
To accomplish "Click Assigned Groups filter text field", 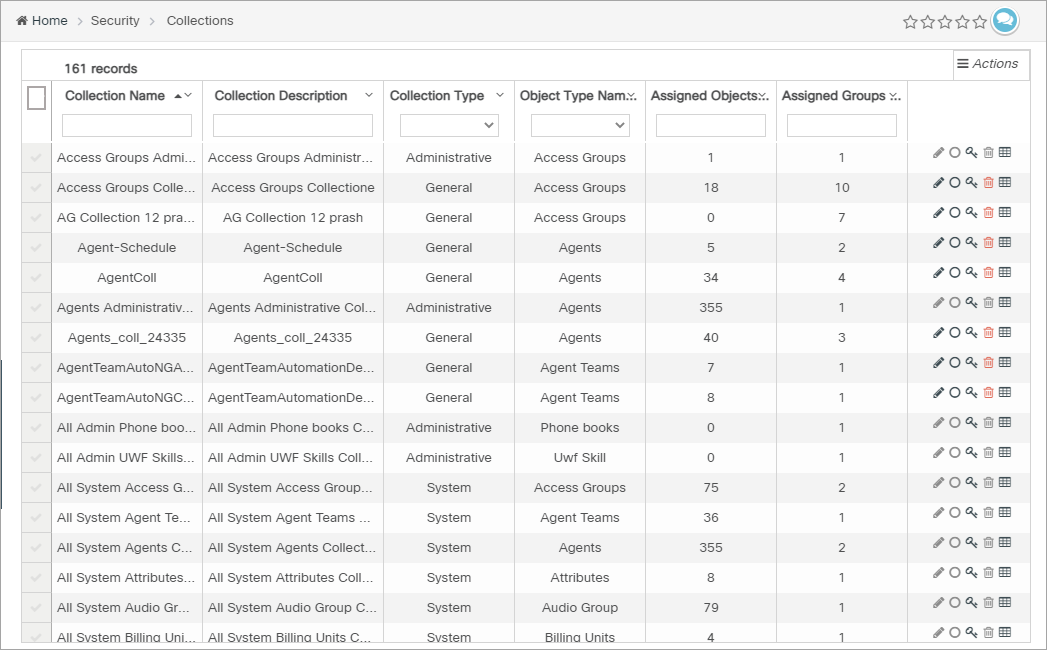I will tap(841, 125).
